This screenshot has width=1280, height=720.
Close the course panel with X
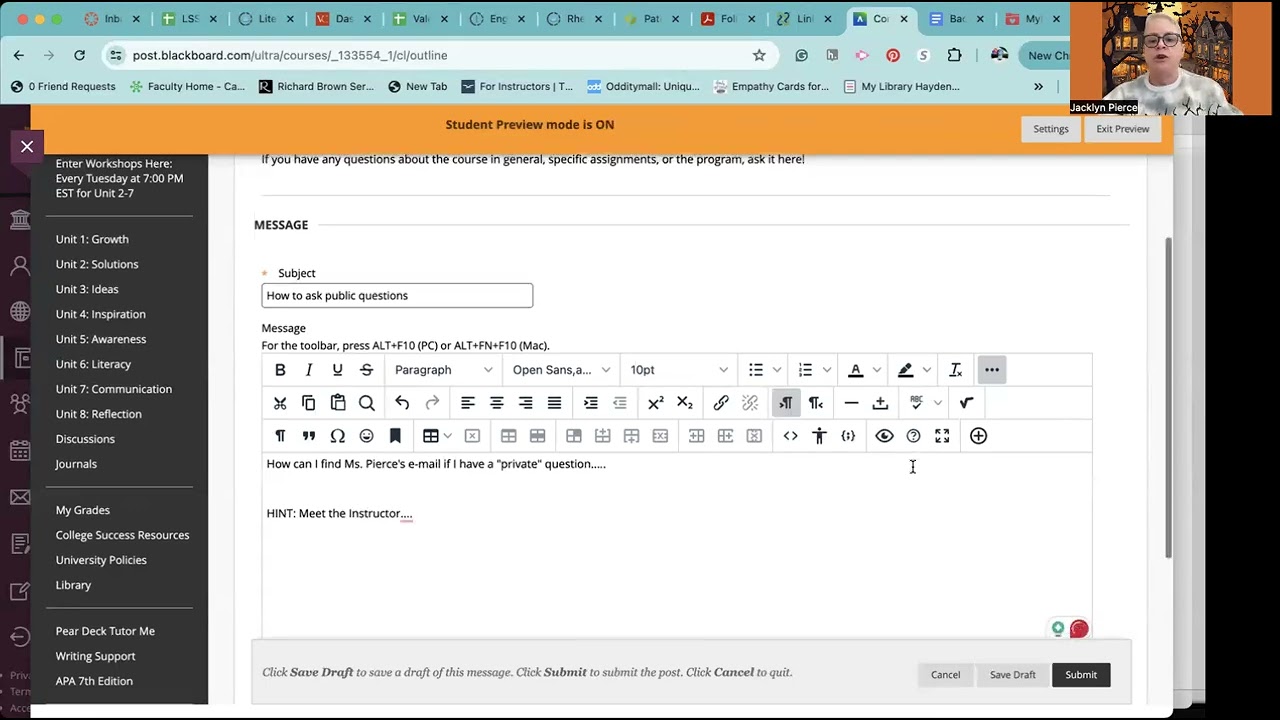[27, 147]
